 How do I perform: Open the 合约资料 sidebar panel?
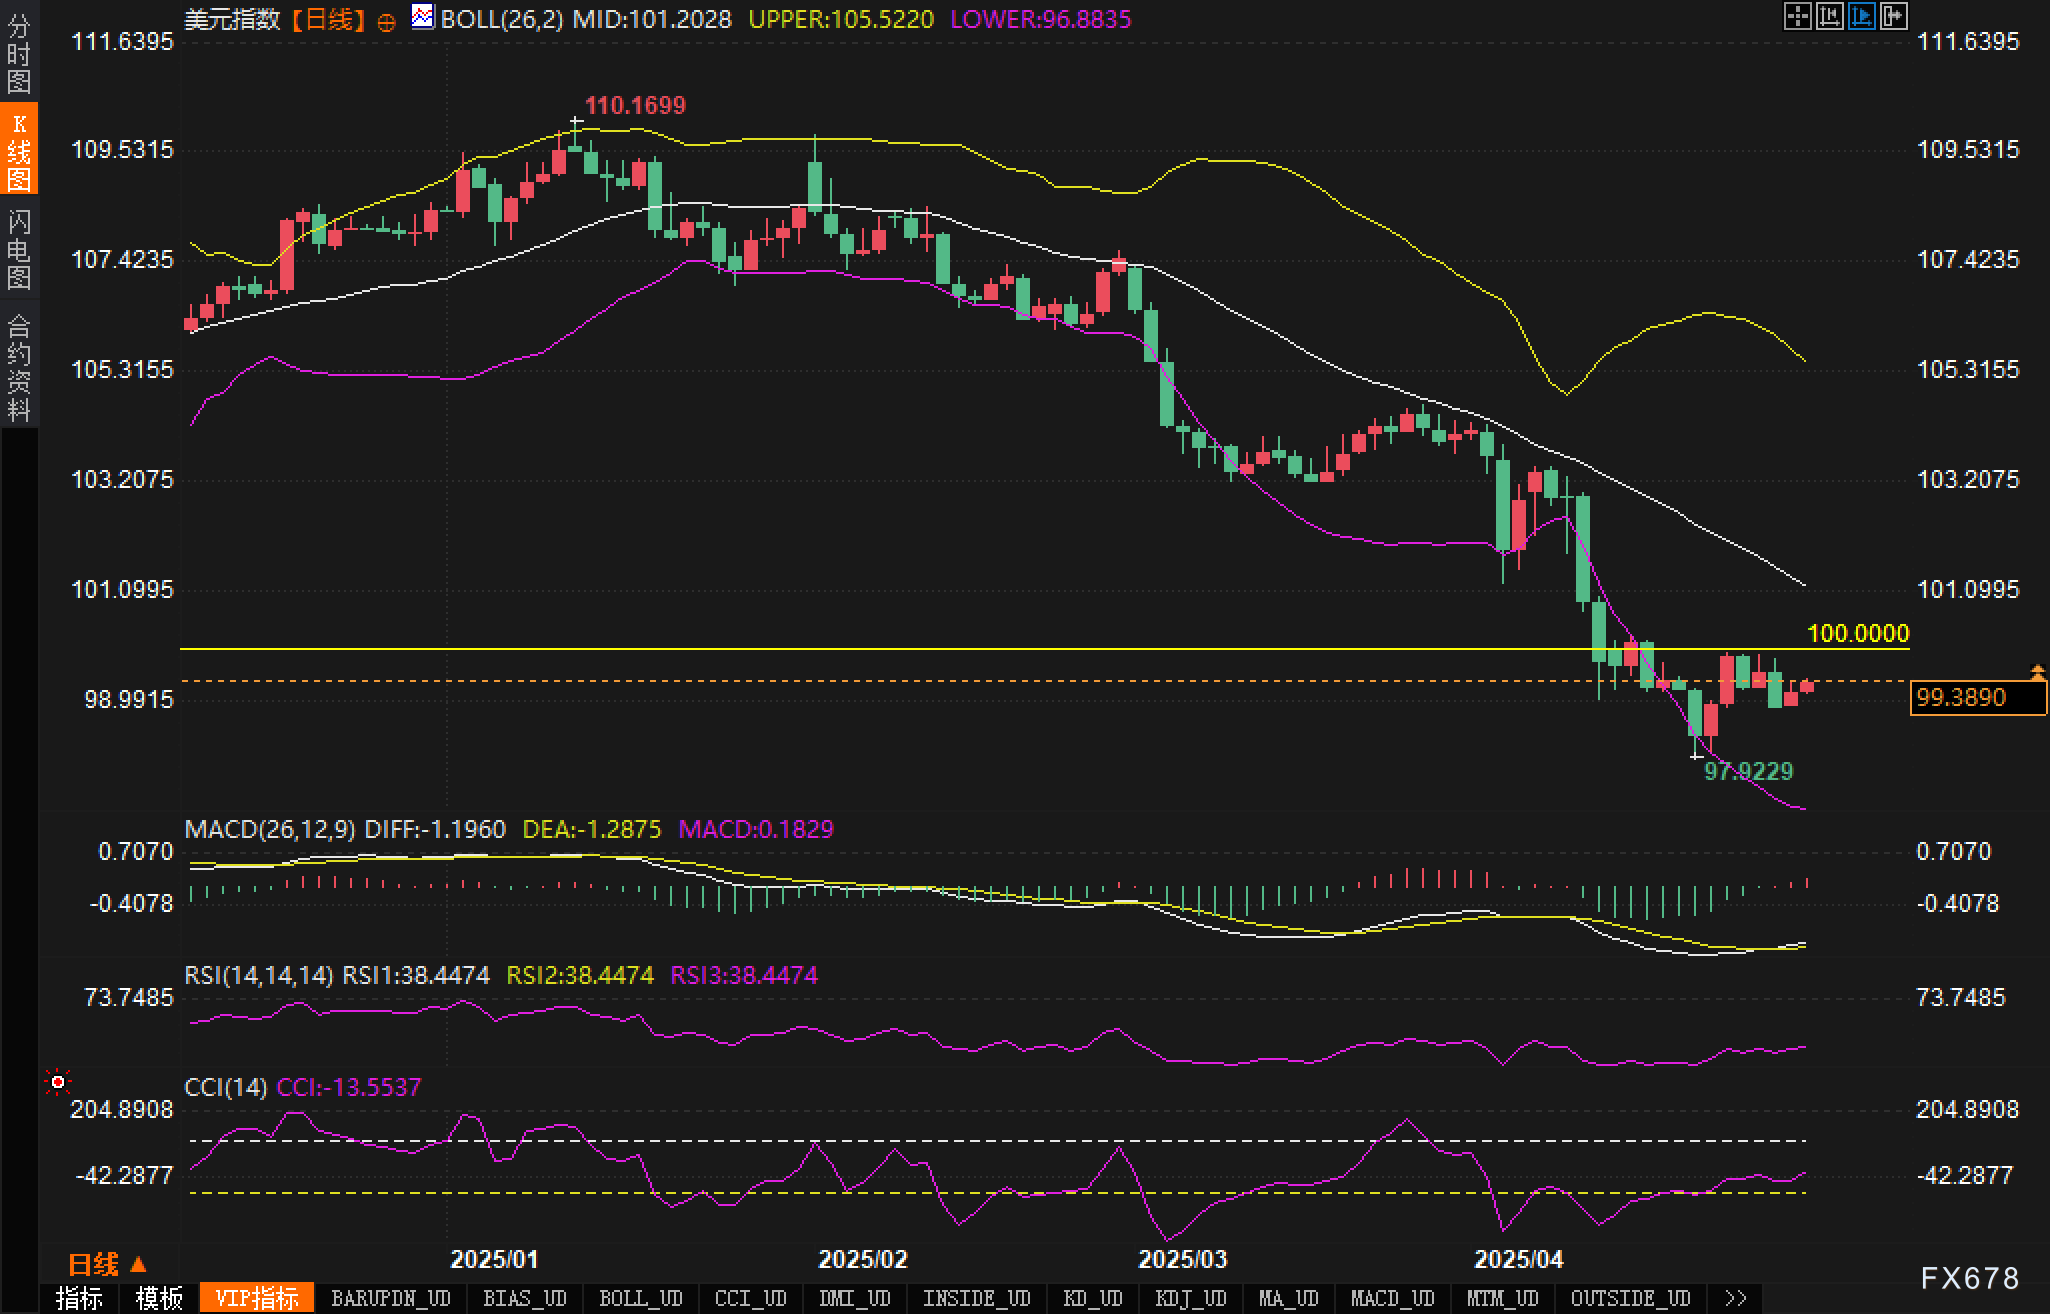click(19, 367)
